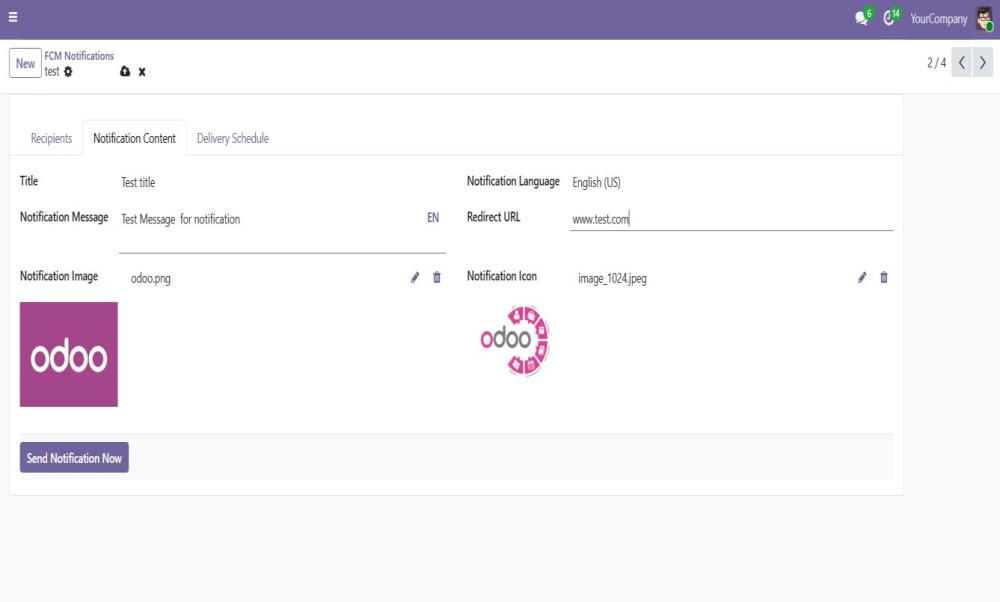The width and height of the screenshot is (1000, 602).
Task: Open the activities clock icon
Action: point(888,19)
